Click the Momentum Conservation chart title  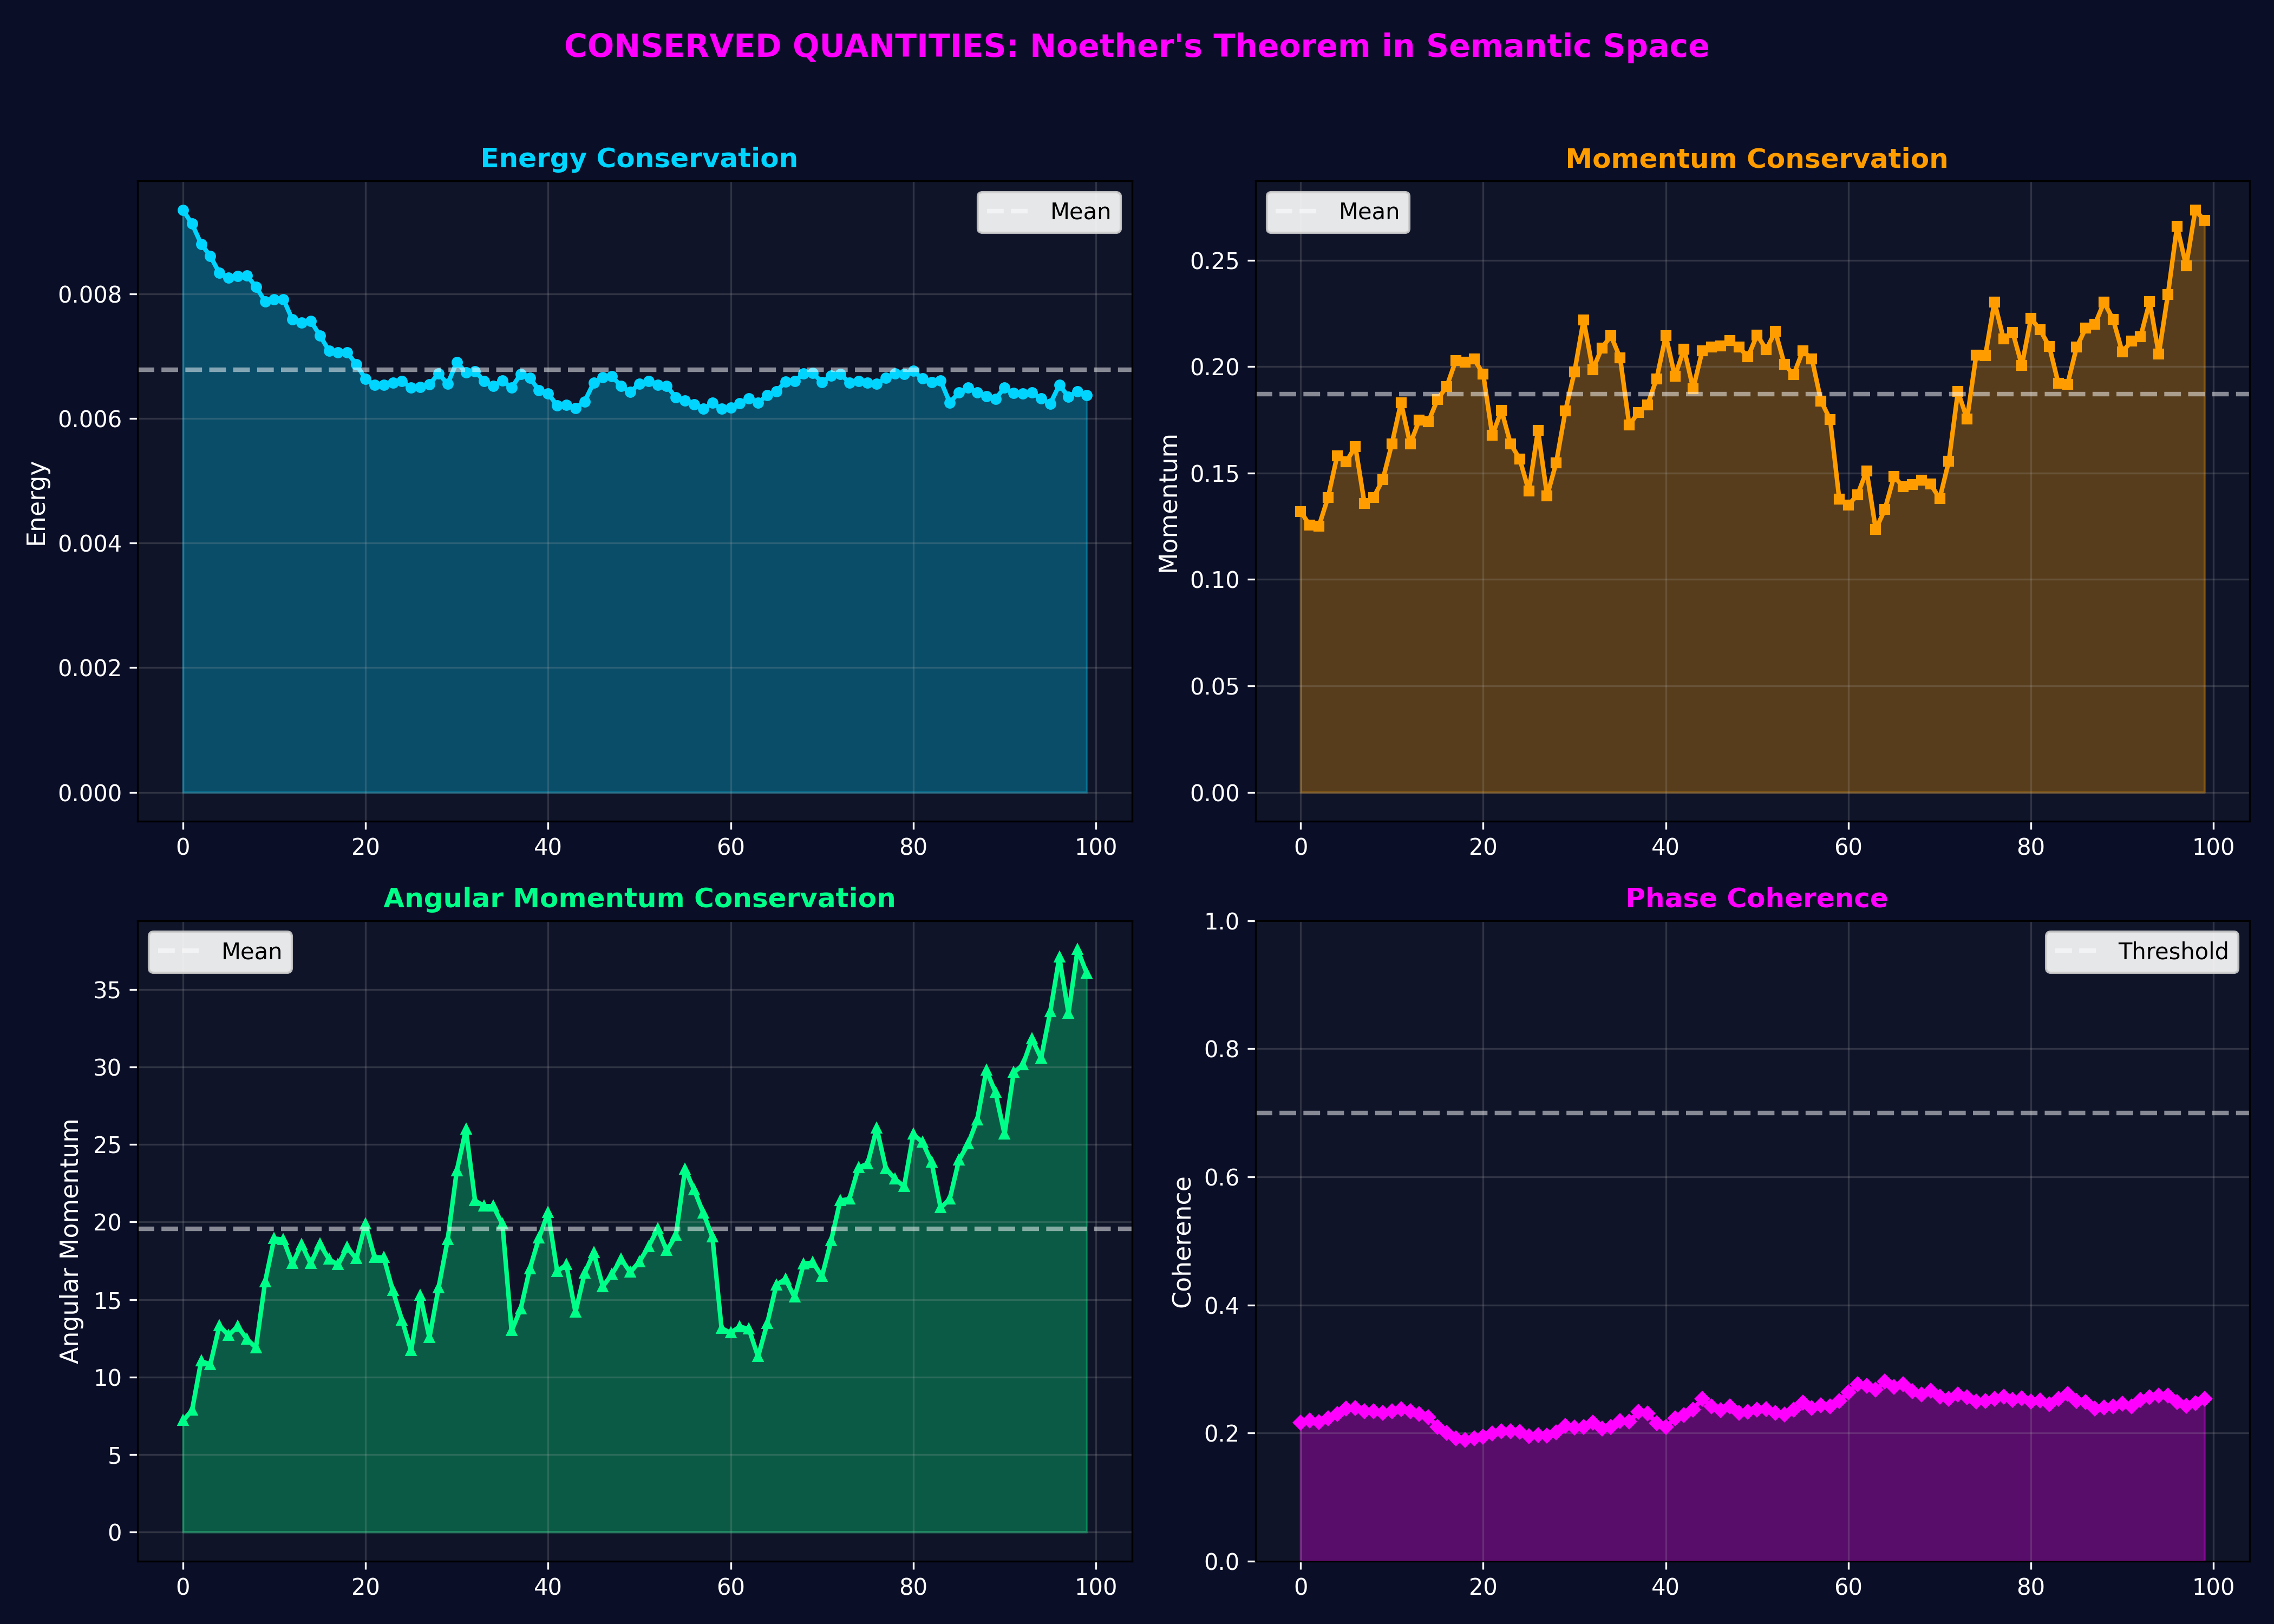(1756, 158)
